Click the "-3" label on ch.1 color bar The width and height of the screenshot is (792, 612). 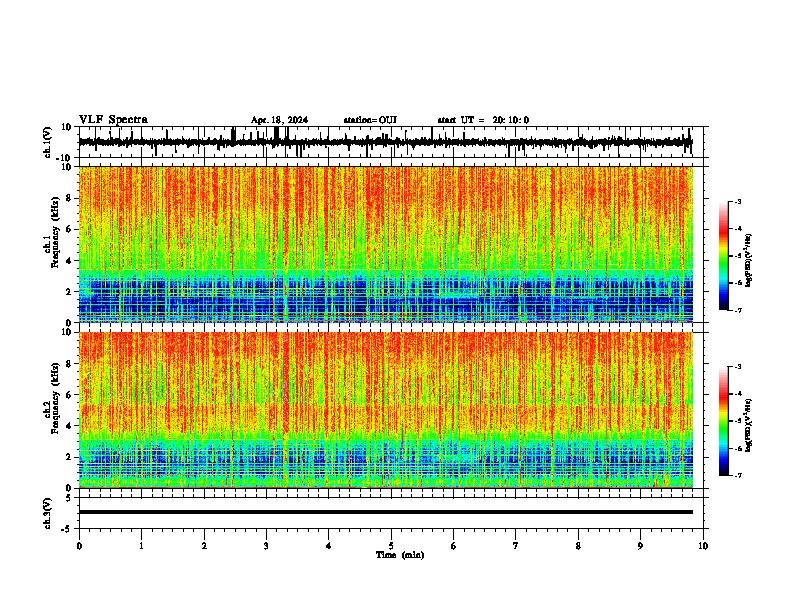tap(737, 201)
